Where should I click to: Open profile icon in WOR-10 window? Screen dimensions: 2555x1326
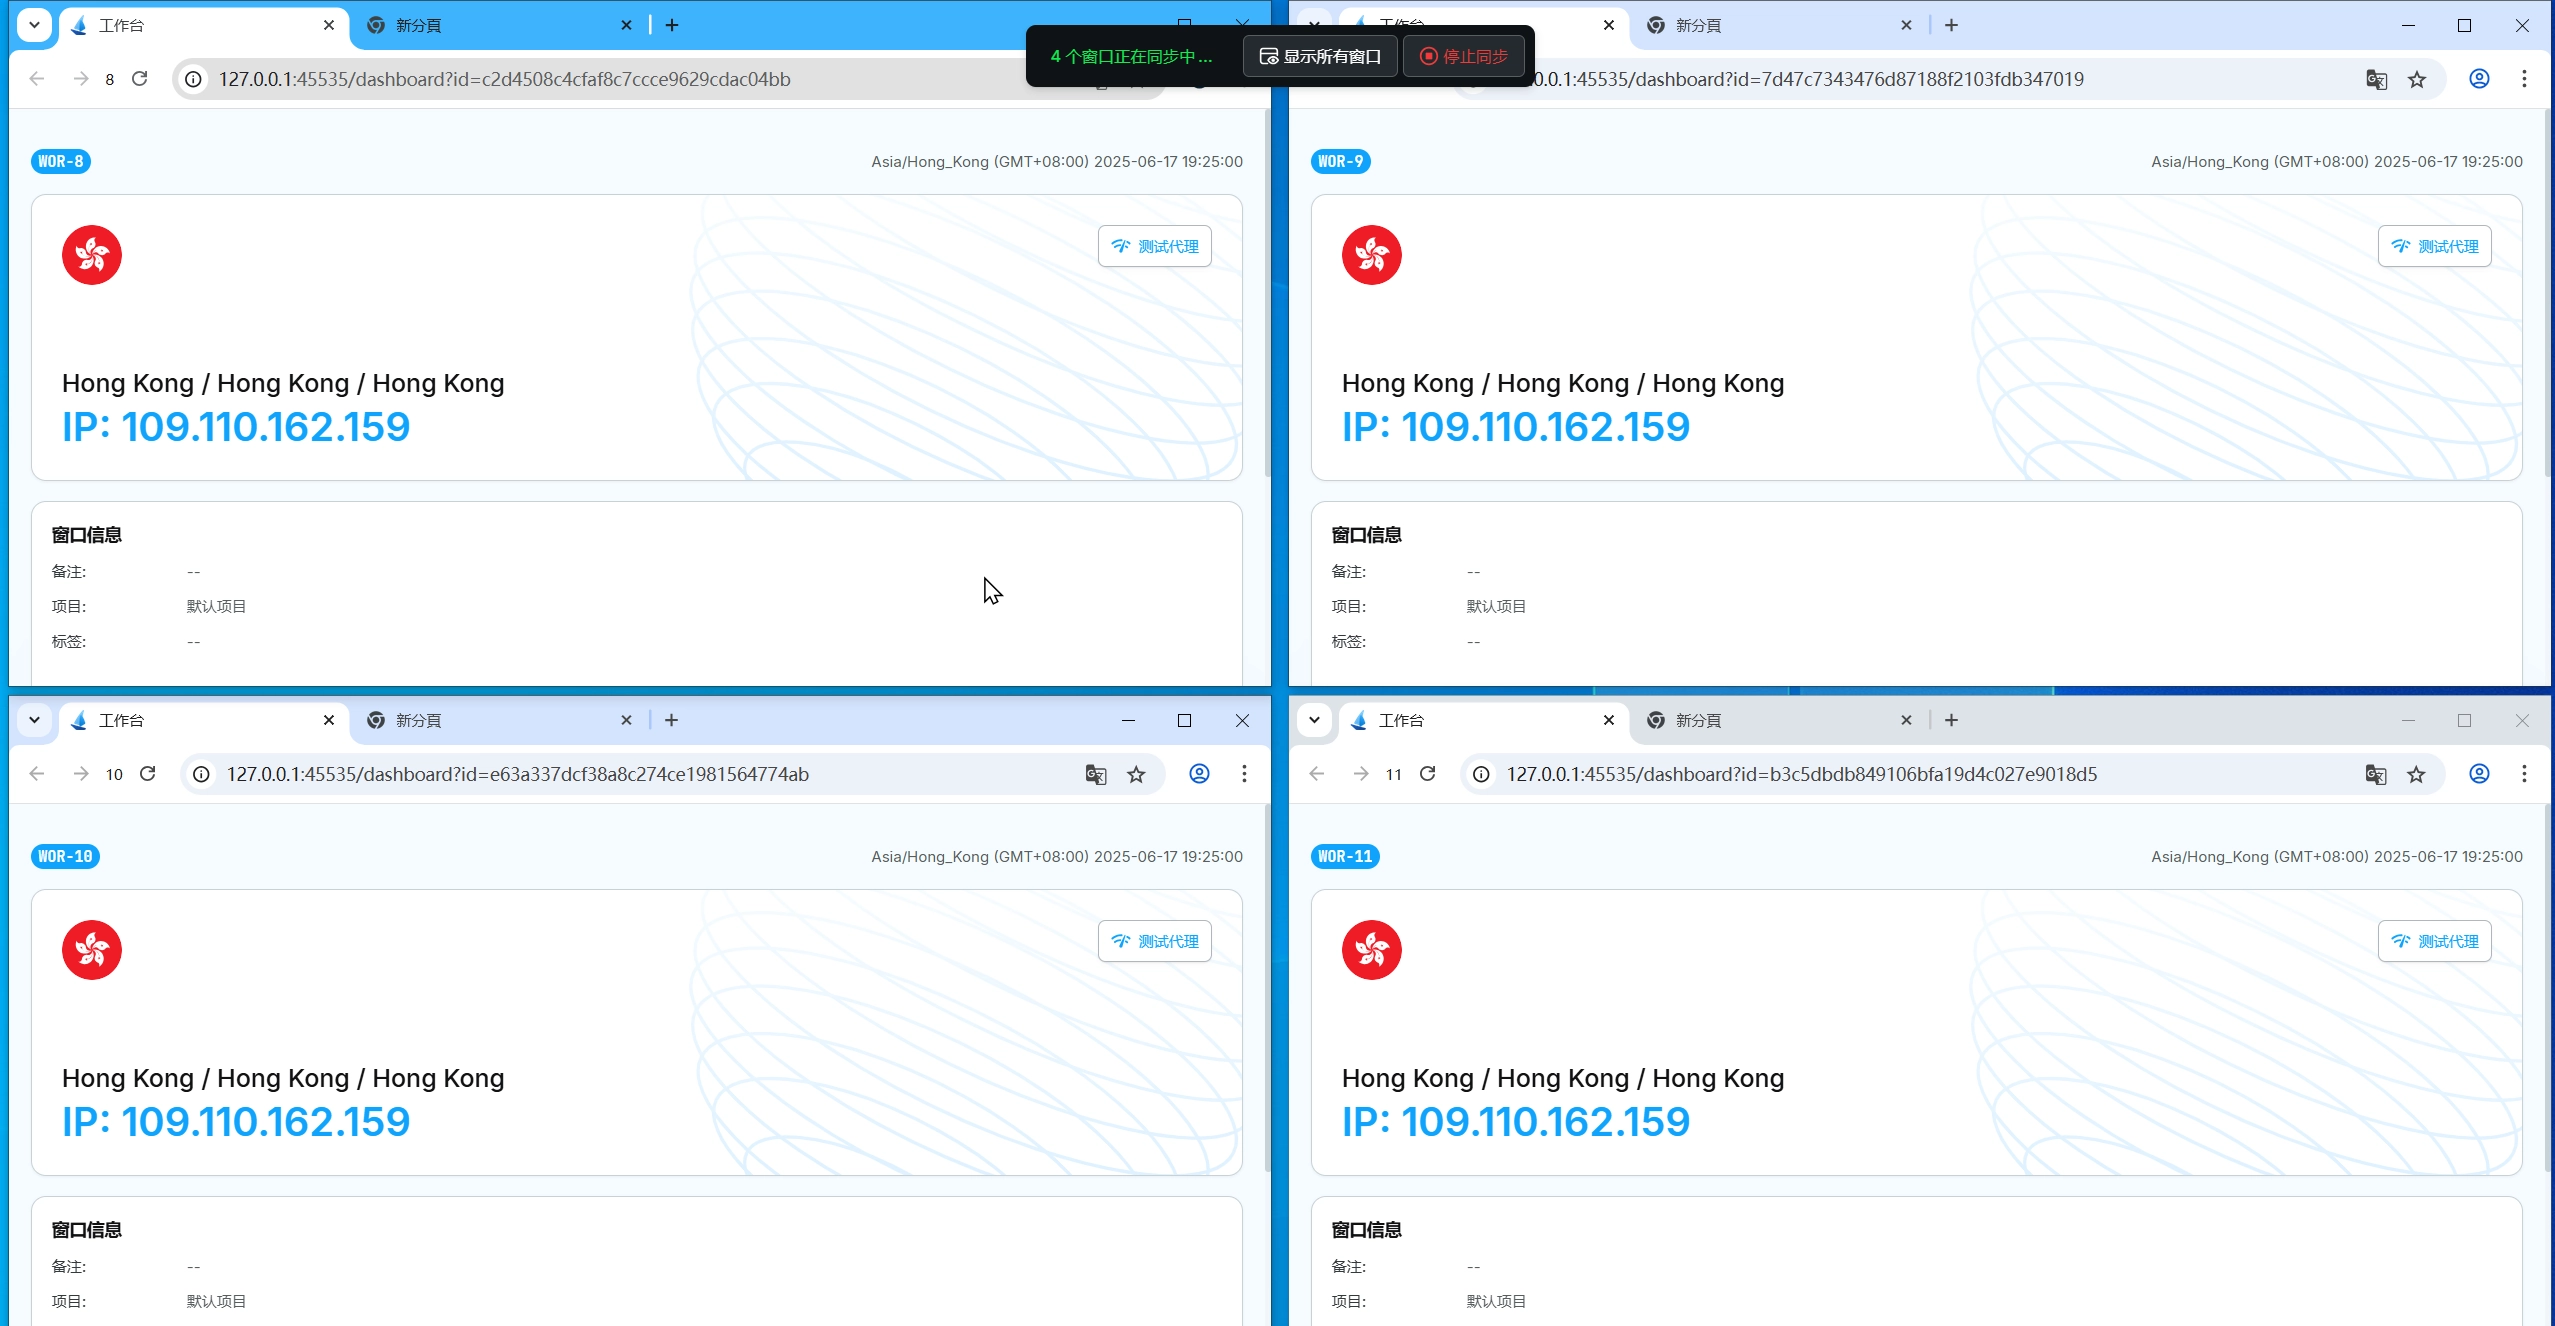click(1199, 774)
